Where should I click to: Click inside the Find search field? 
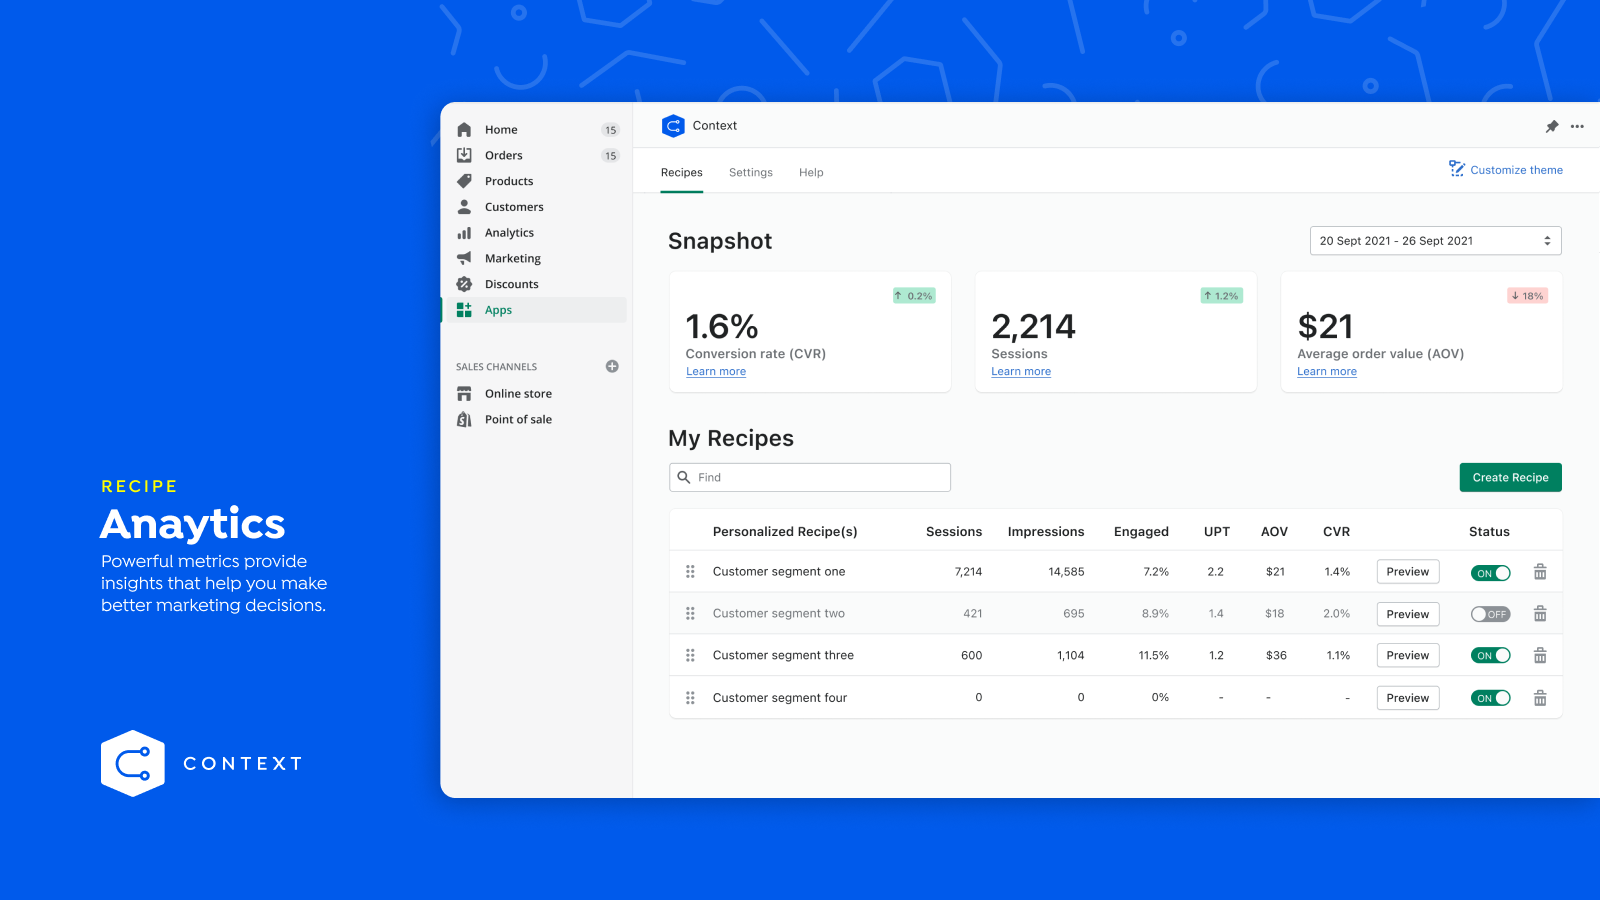coord(809,477)
